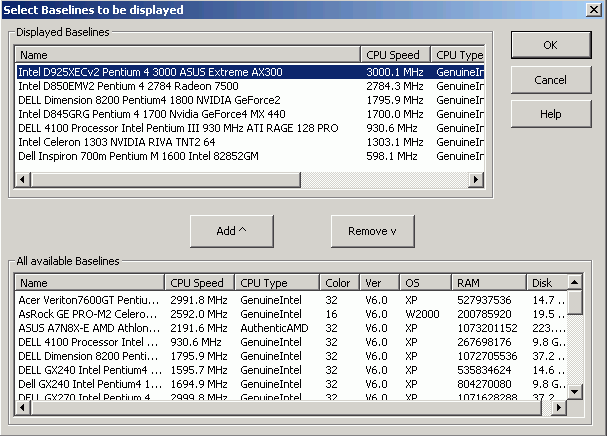Sort Displayed Baselines by CPU Speed header
The height and width of the screenshot is (436, 607).
(x=395, y=55)
